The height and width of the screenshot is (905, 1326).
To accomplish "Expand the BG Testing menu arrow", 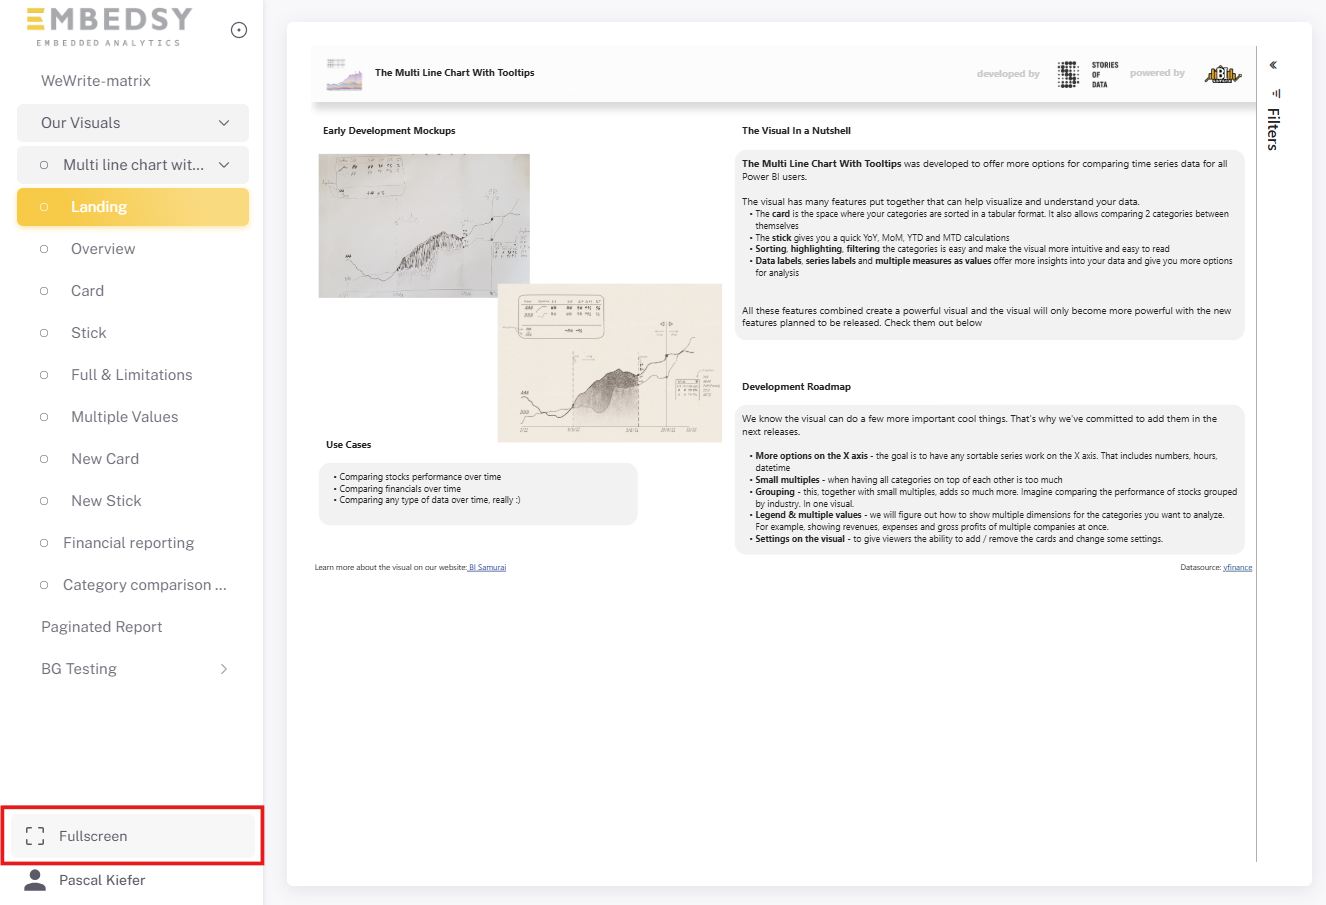I will [224, 669].
